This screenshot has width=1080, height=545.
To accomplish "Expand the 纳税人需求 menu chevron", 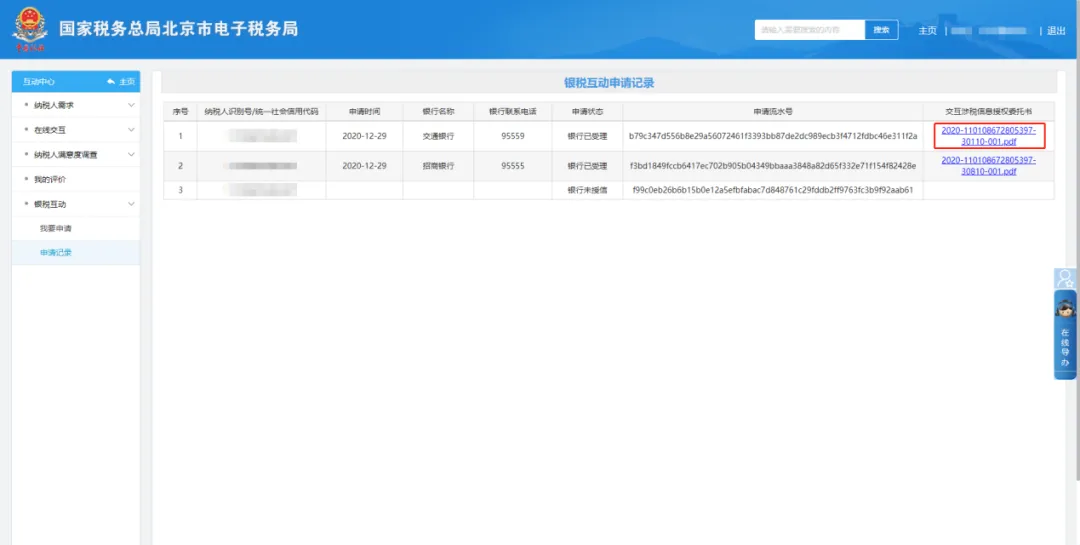I will 132,105.
